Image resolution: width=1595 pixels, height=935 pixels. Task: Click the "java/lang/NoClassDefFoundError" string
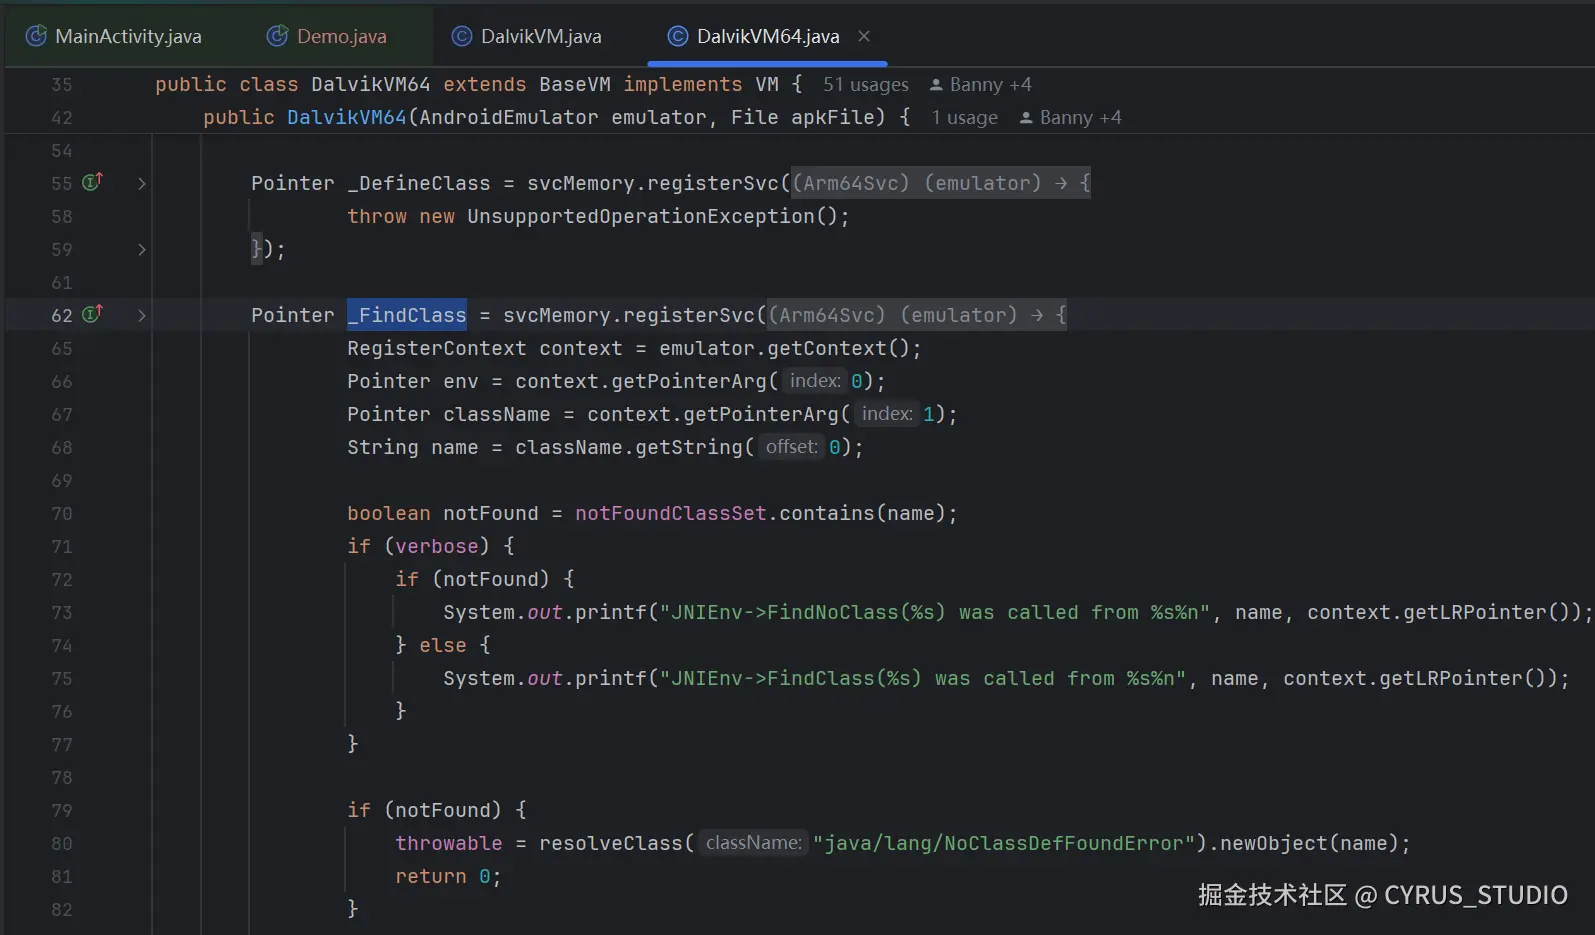coord(1004,843)
